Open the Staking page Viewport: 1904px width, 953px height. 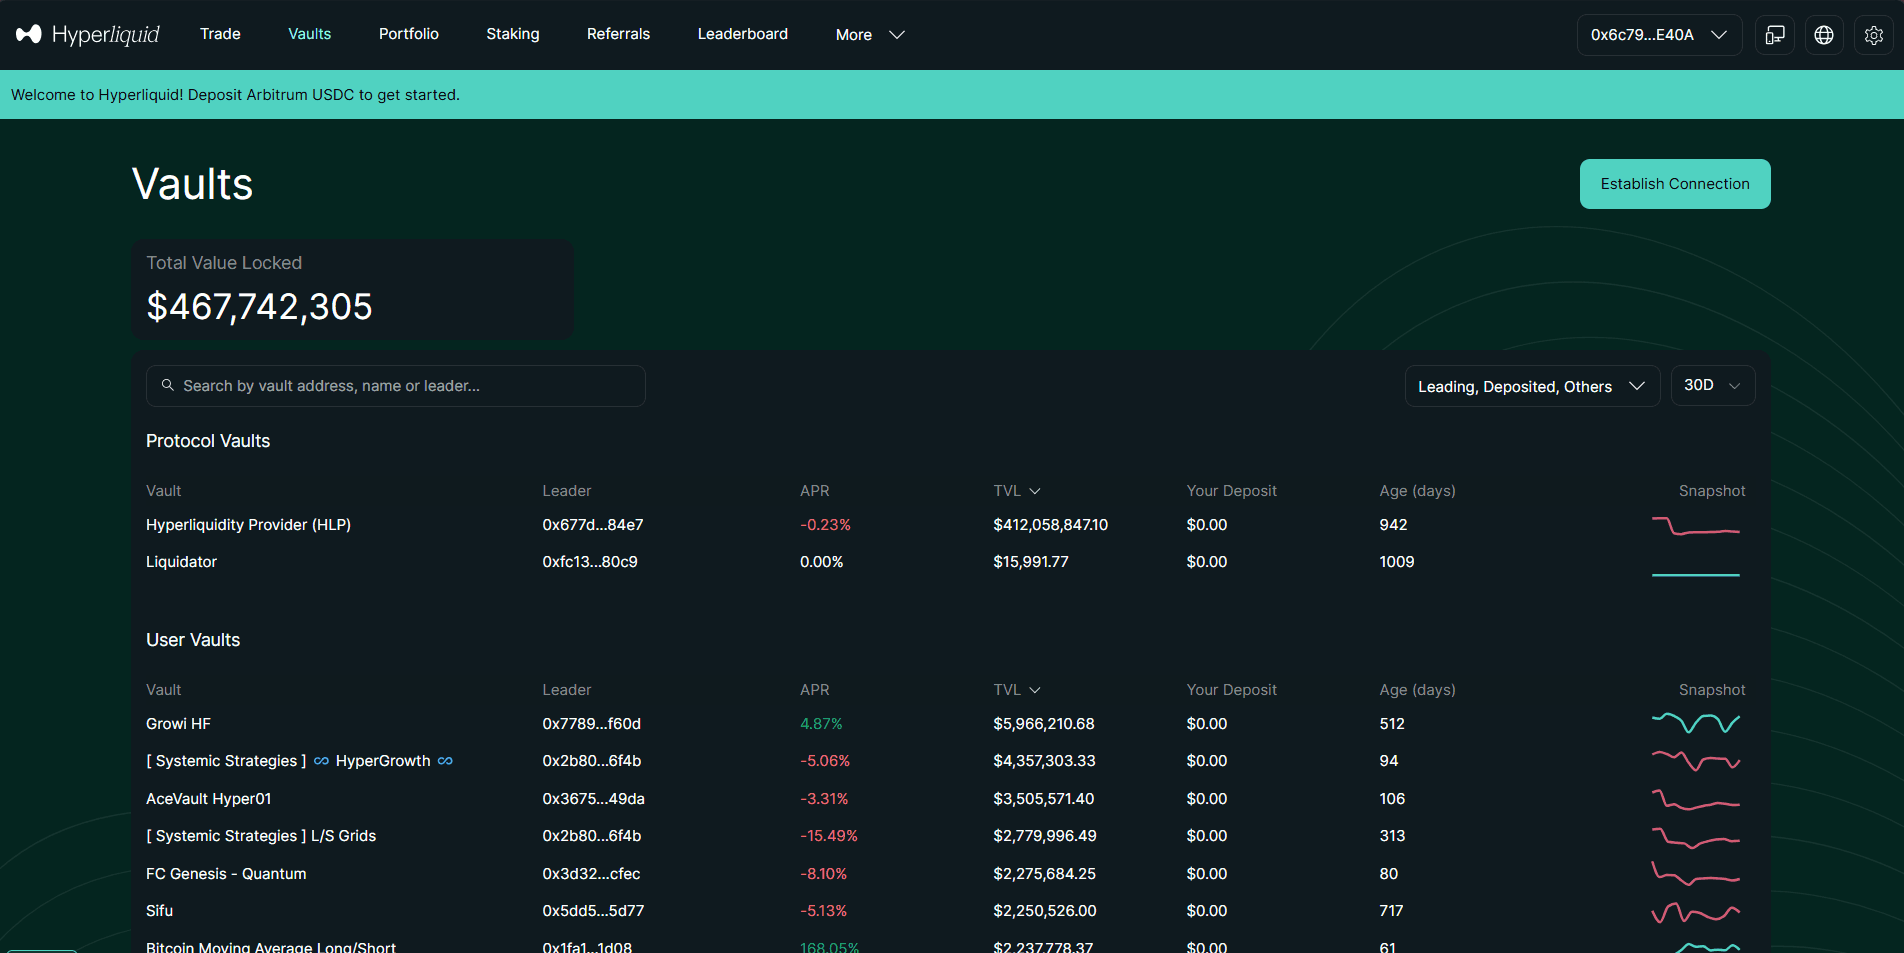point(512,34)
